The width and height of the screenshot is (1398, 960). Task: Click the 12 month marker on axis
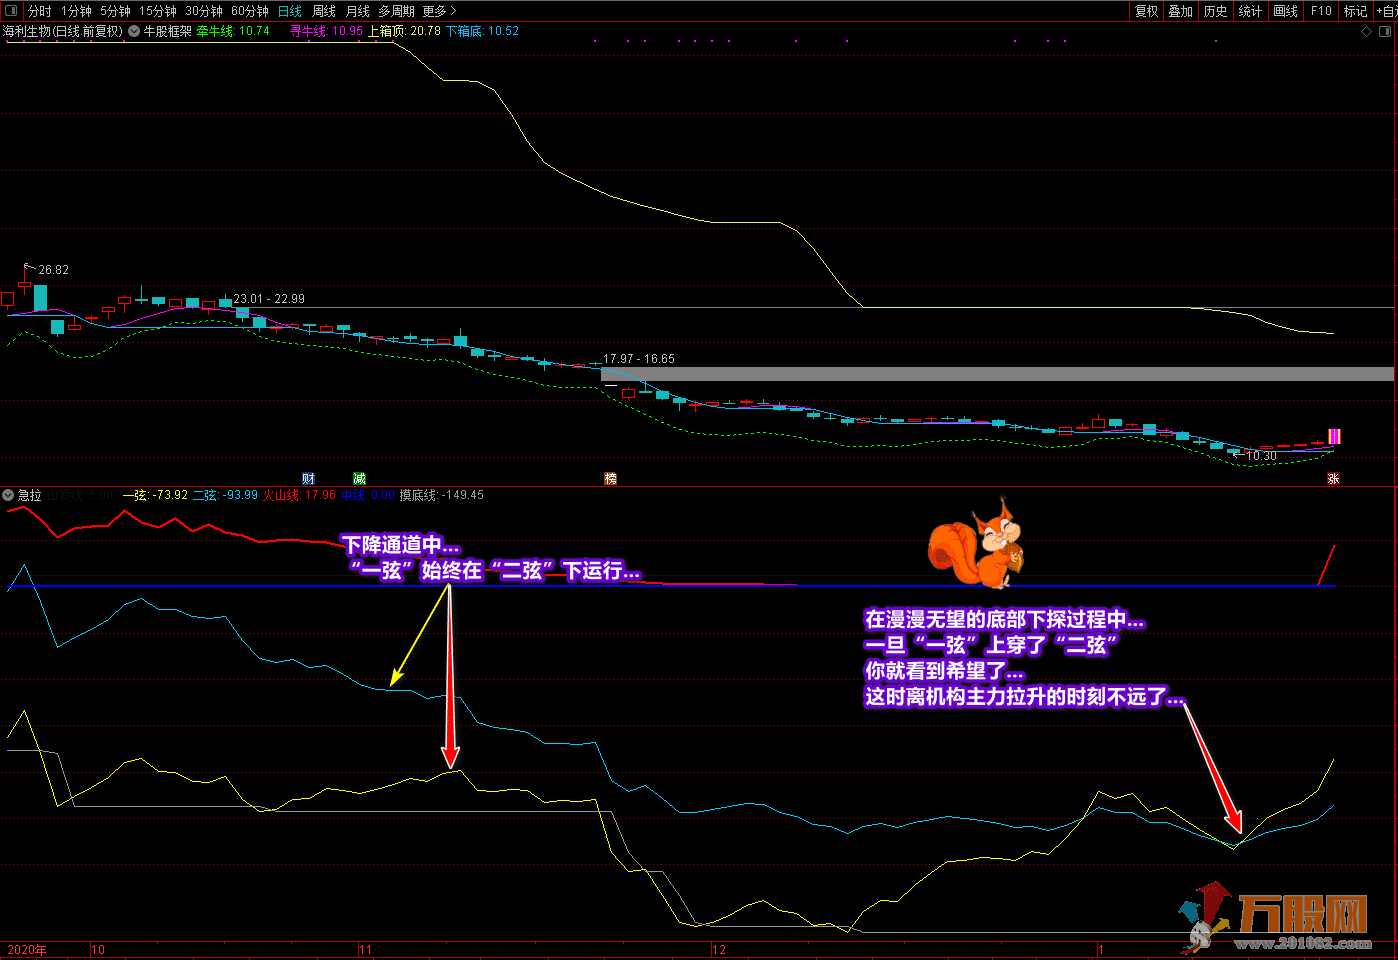click(x=719, y=950)
